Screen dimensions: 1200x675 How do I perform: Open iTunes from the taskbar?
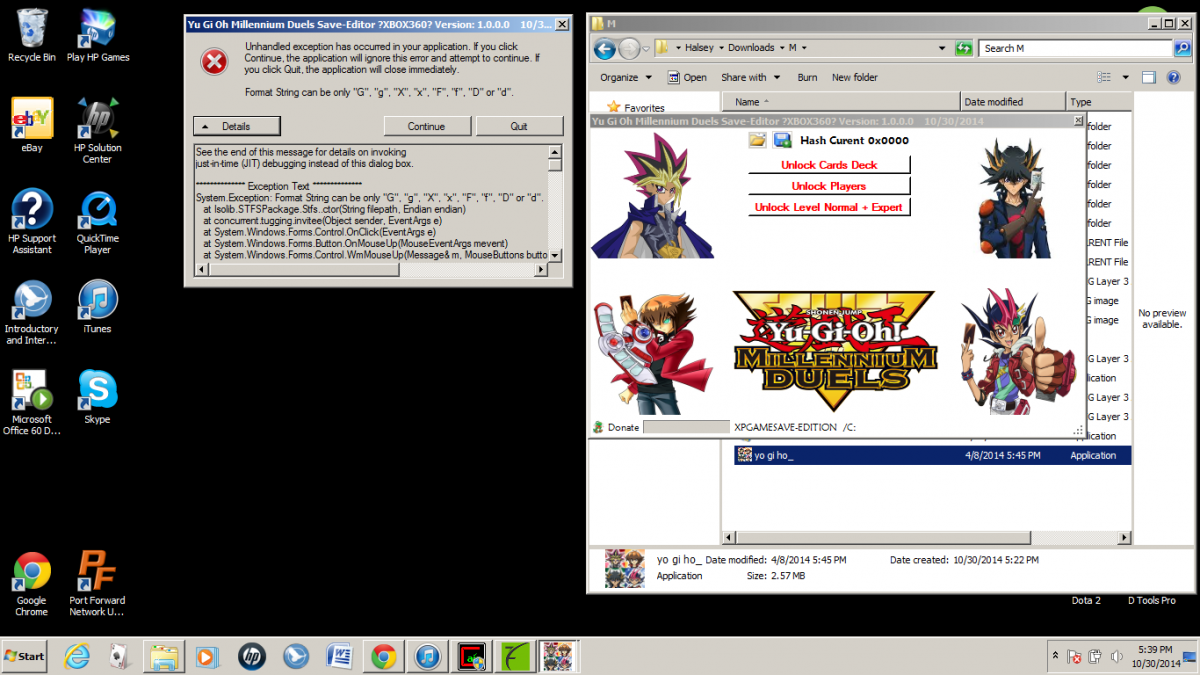[427, 656]
